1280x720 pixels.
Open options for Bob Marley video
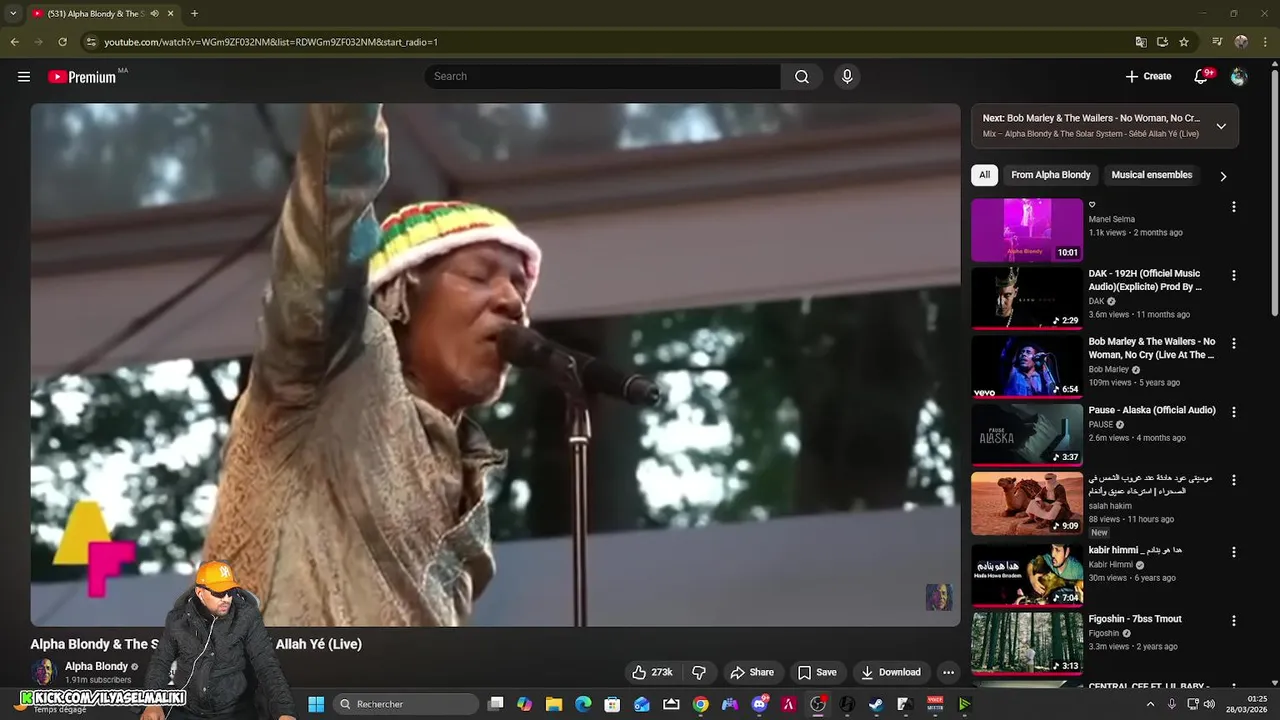coord(1233,343)
